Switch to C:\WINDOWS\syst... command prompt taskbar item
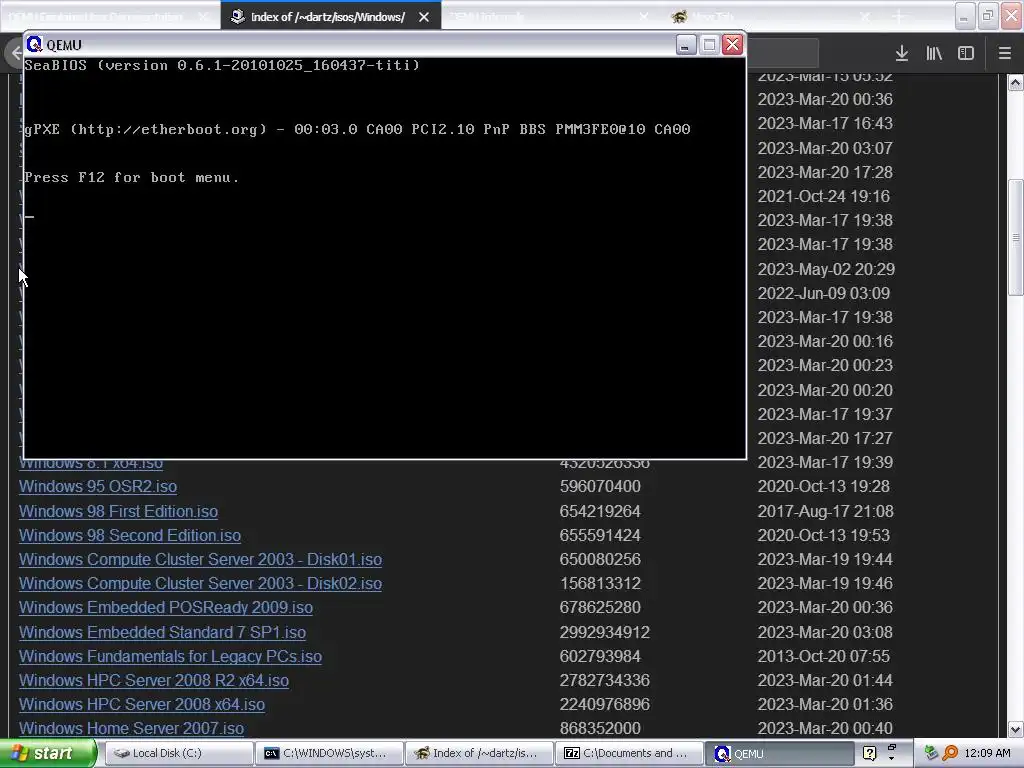This screenshot has height=768, width=1024. (328, 754)
